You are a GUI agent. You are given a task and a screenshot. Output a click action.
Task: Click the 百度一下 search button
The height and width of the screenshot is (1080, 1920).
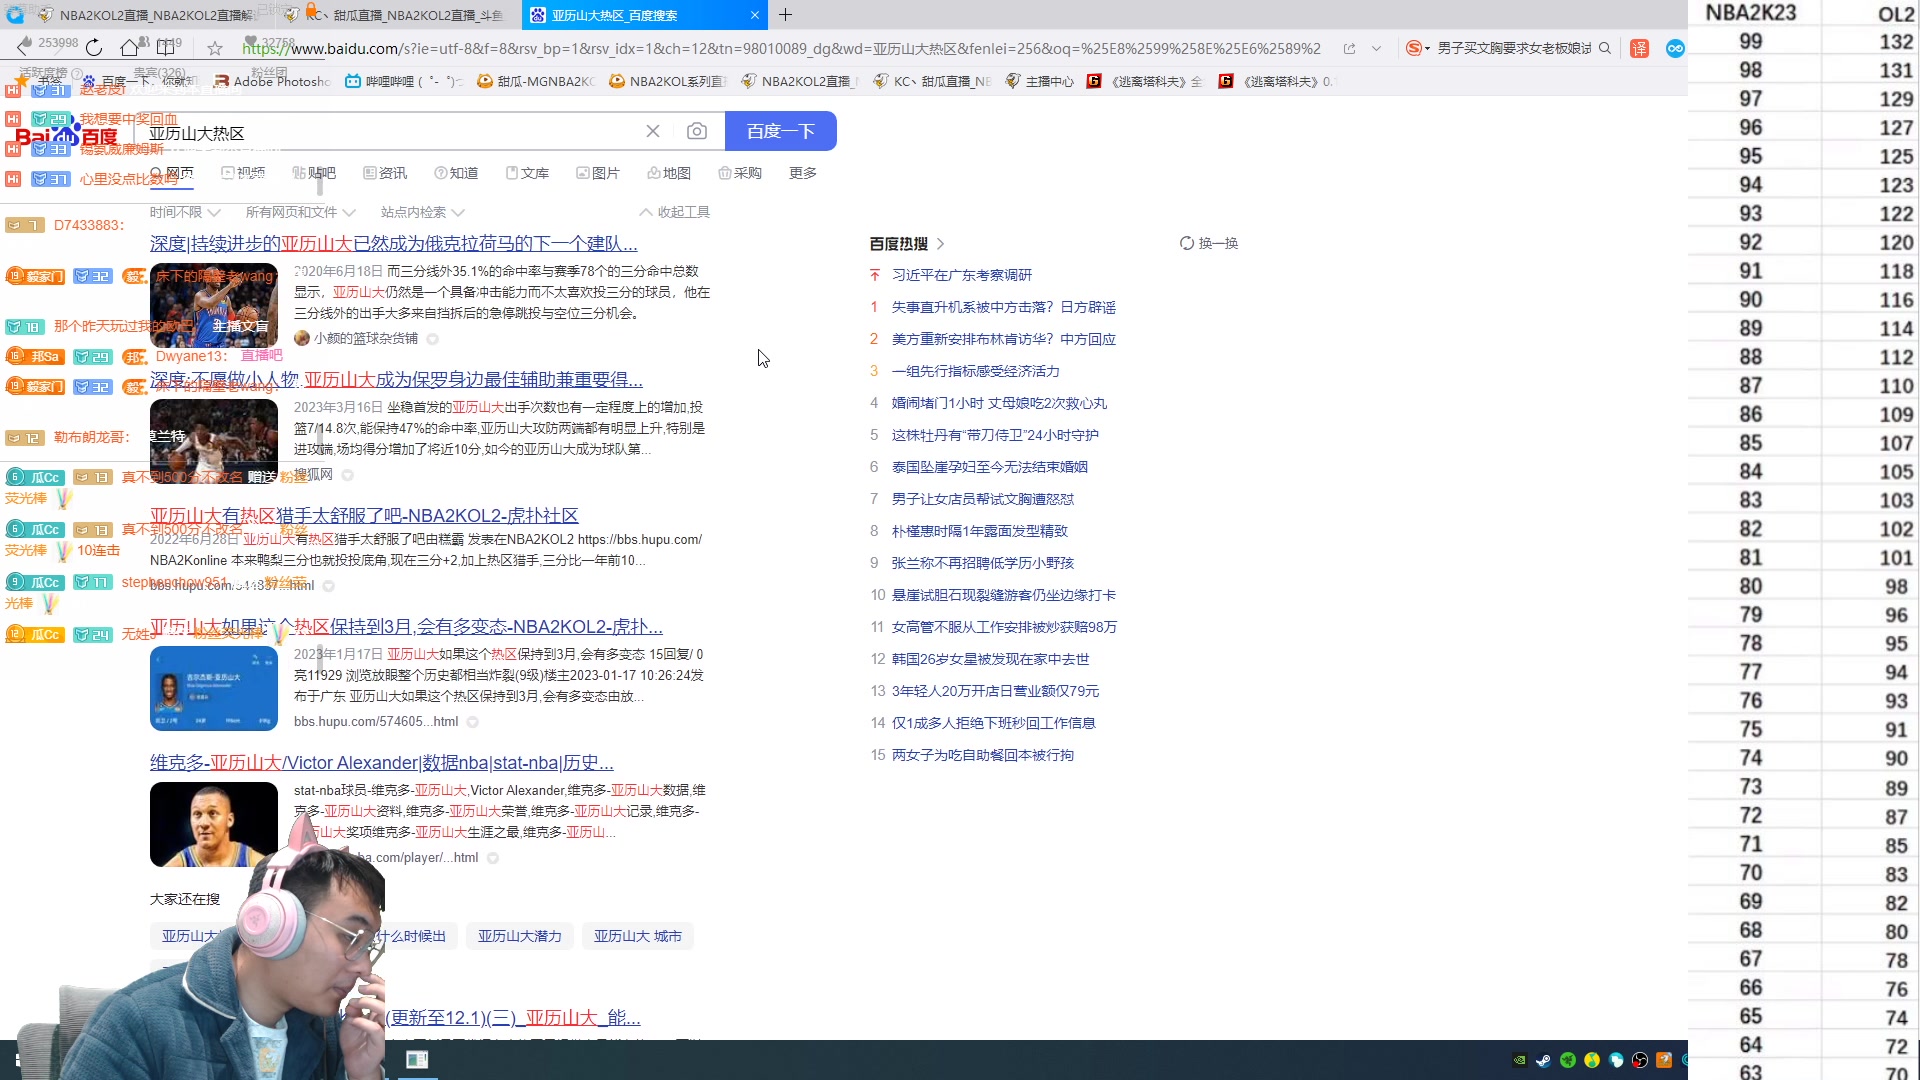[781, 131]
